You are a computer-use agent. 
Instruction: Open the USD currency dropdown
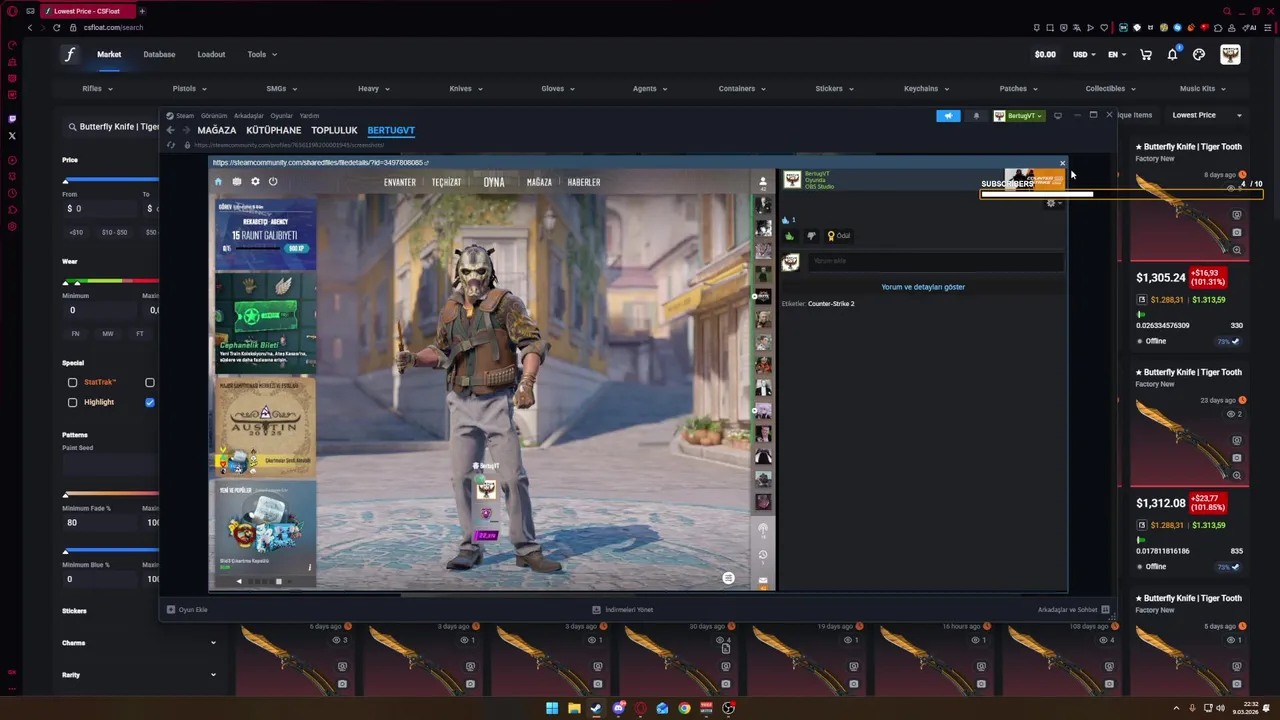pos(1084,55)
